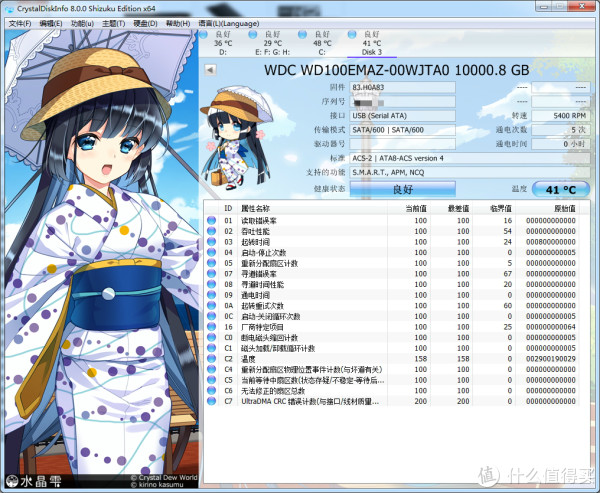Click the CrystalDiskInfo title bar icon
Image resolution: width=600 pixels, height=493 pixels.
click(10, 8)
